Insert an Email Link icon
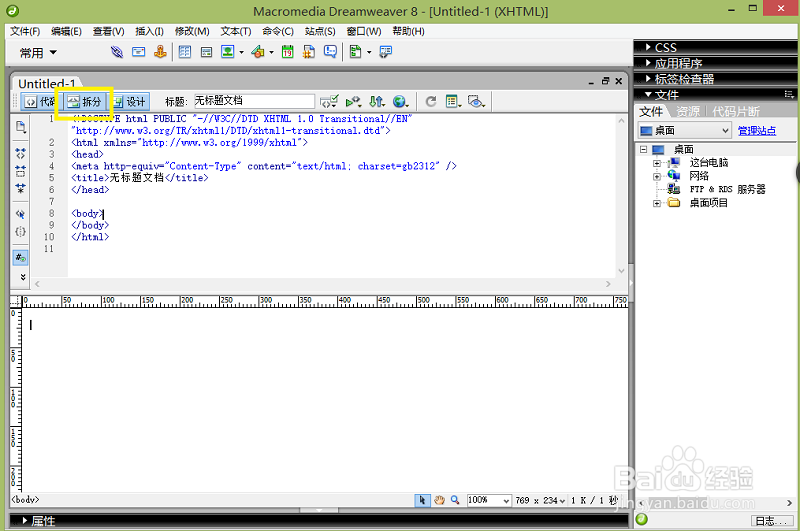 click(x=138, y=52)
